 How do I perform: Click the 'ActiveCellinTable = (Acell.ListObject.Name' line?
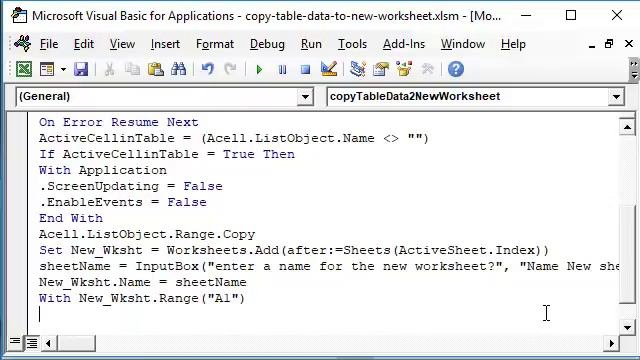pyautogui.click(x=234, y=138)
